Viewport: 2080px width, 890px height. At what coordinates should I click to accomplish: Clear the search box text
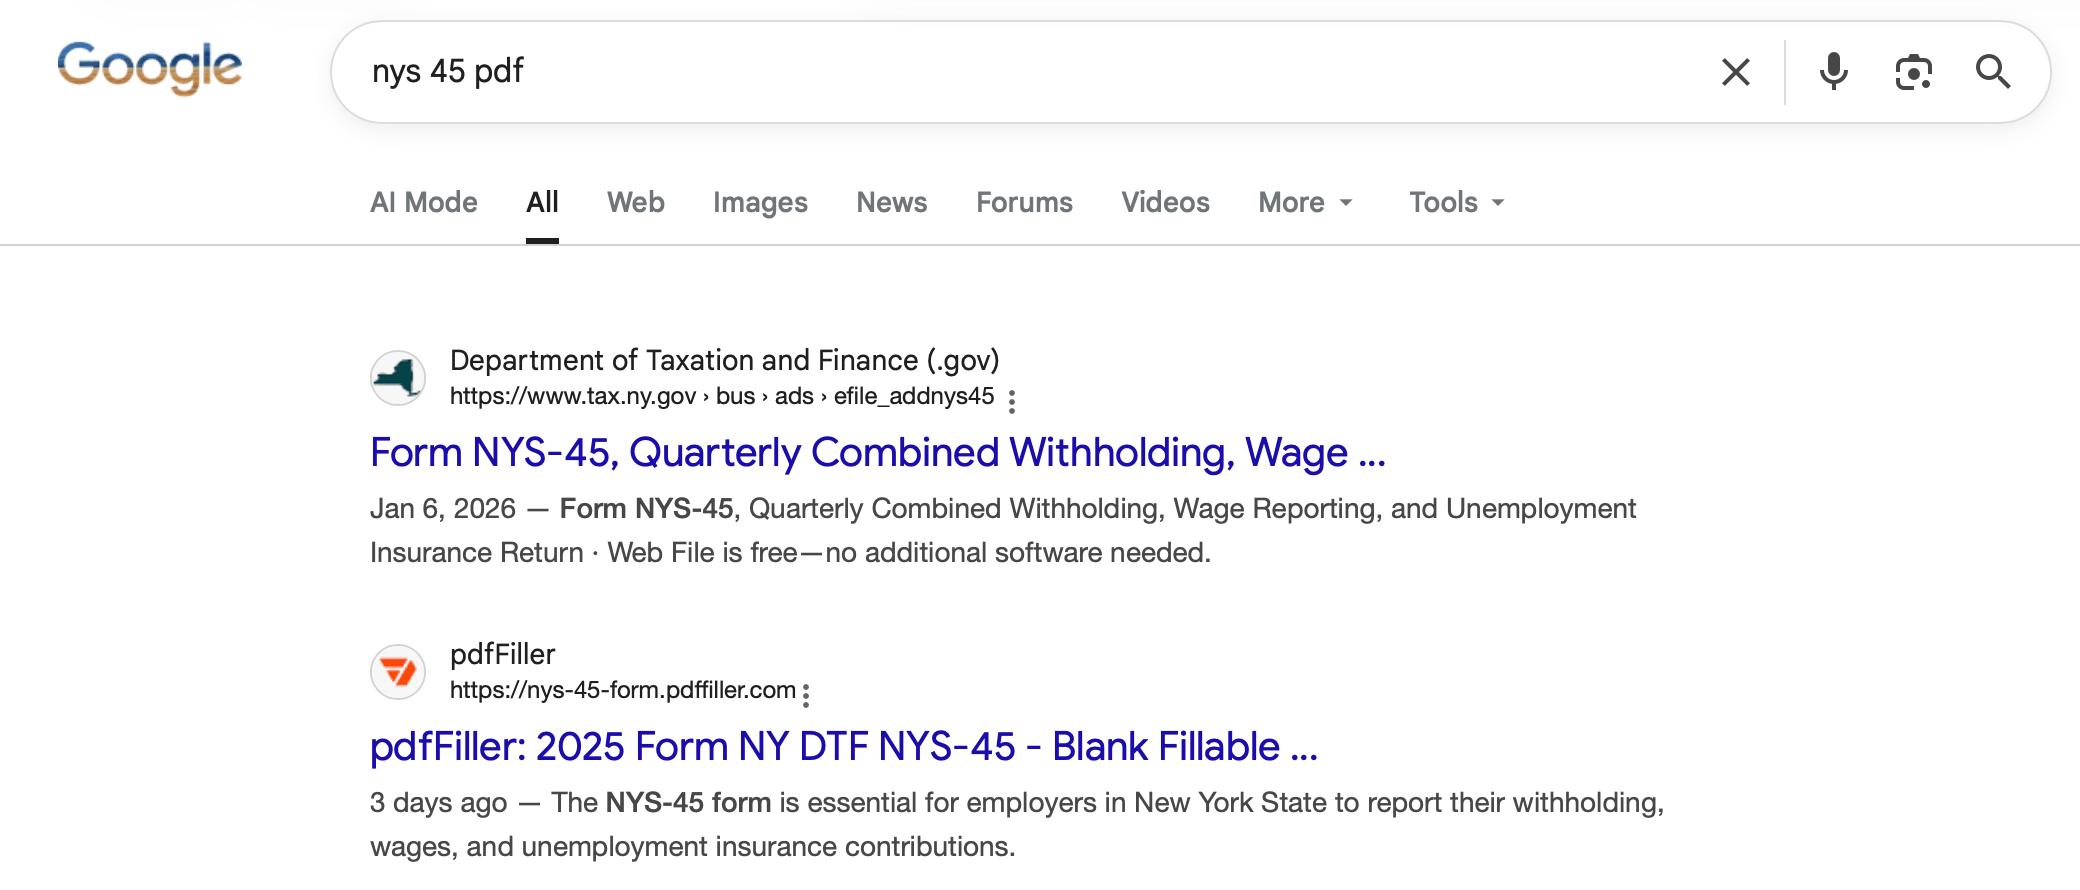[1736, 72]
